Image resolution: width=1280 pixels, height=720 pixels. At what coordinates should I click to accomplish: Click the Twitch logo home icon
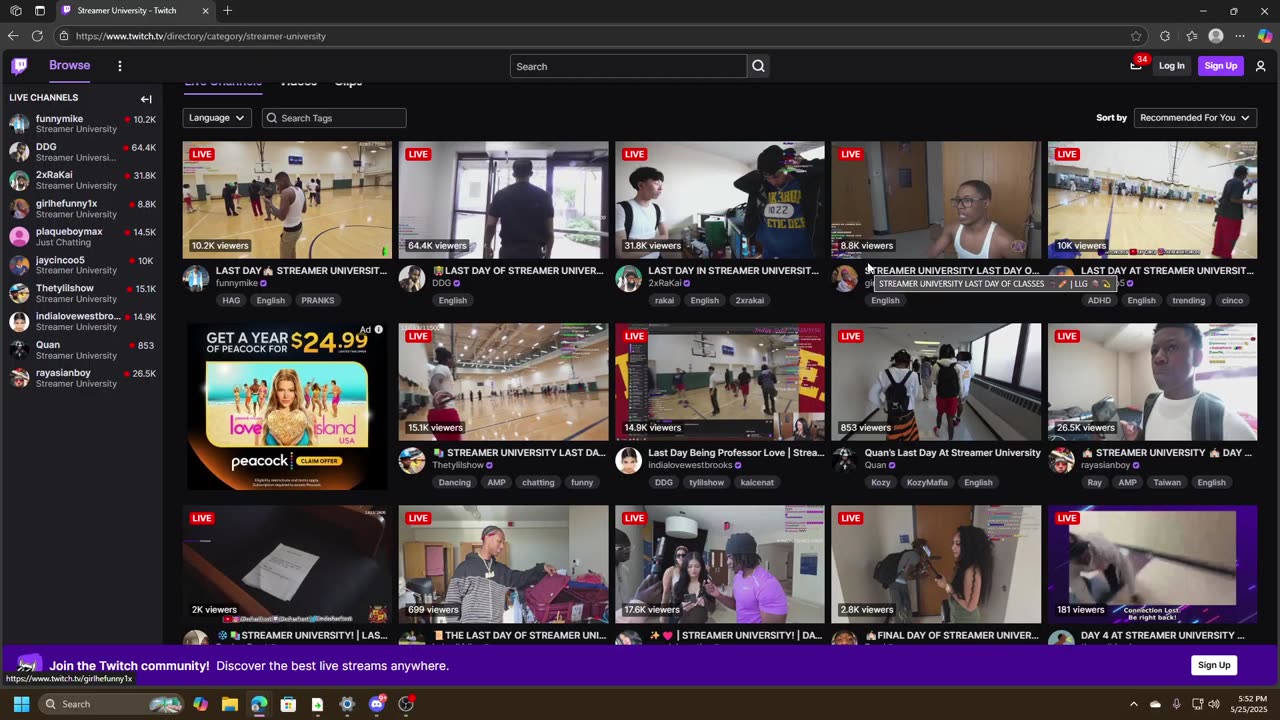[x=19, y=66]
